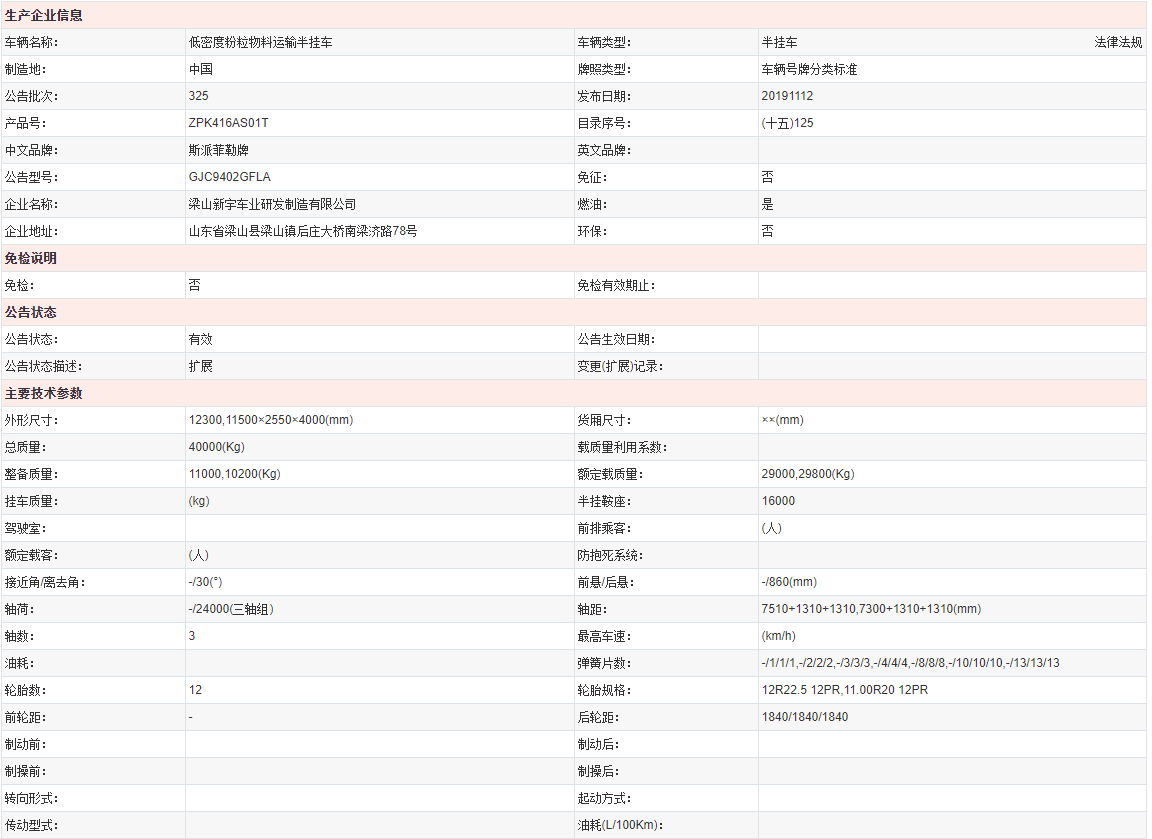Click the 生产企业信息 section header
The height and width of the screenshot is (839, 1152).
tap(44, 16)
